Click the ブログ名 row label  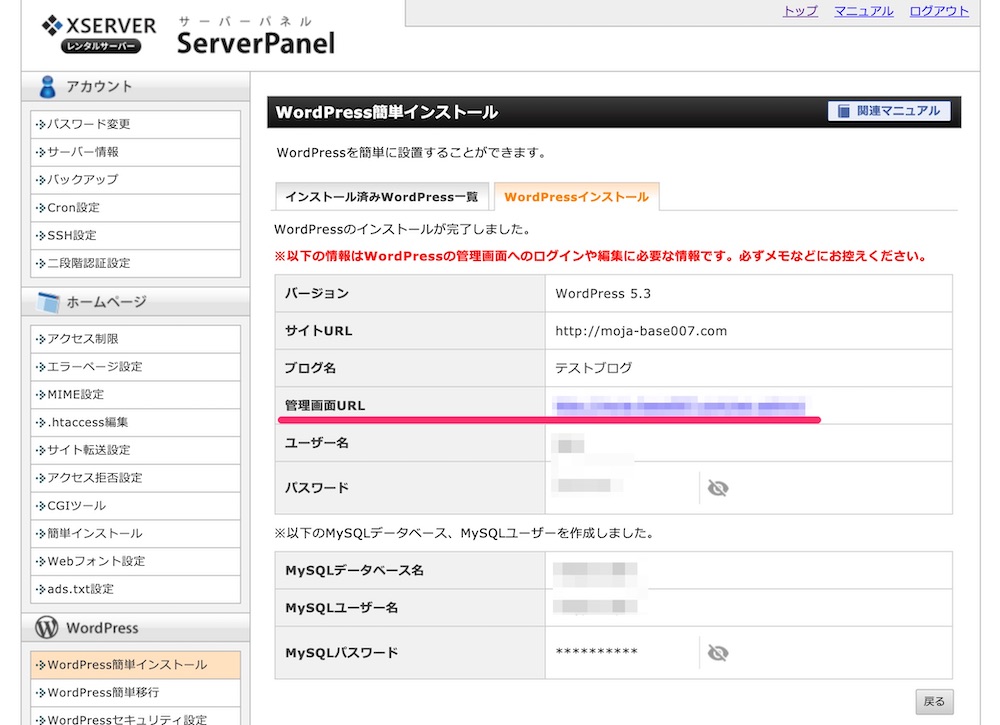pyautogui.click(x=310, y=368)
